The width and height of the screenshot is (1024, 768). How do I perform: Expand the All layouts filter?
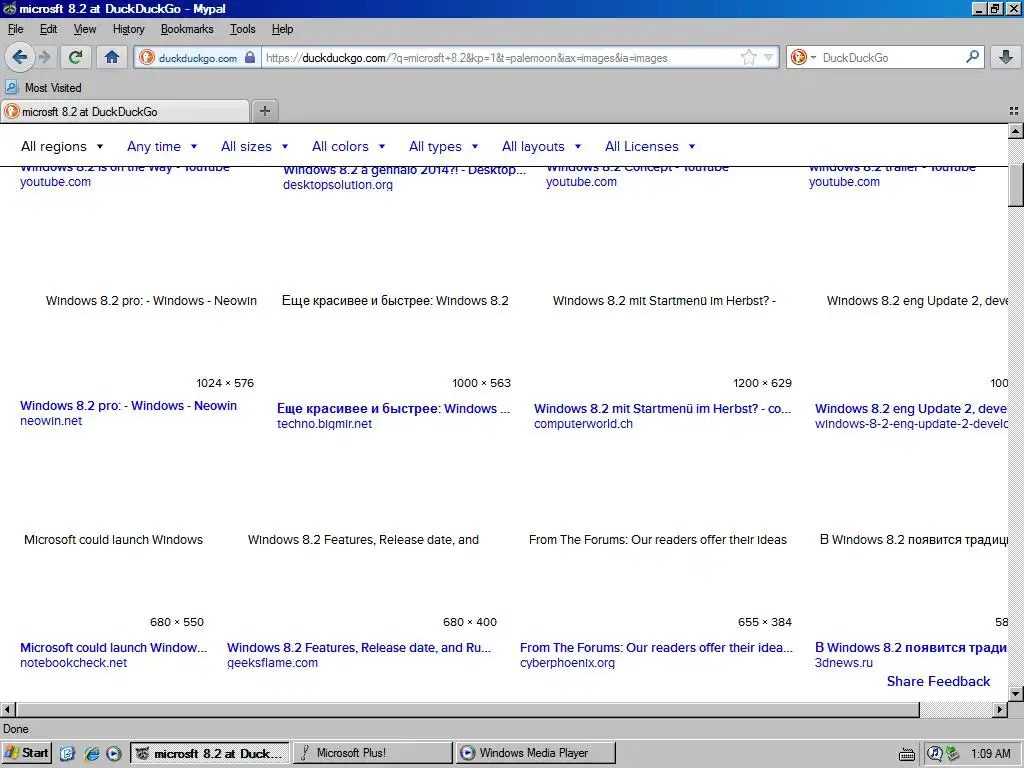541,146
